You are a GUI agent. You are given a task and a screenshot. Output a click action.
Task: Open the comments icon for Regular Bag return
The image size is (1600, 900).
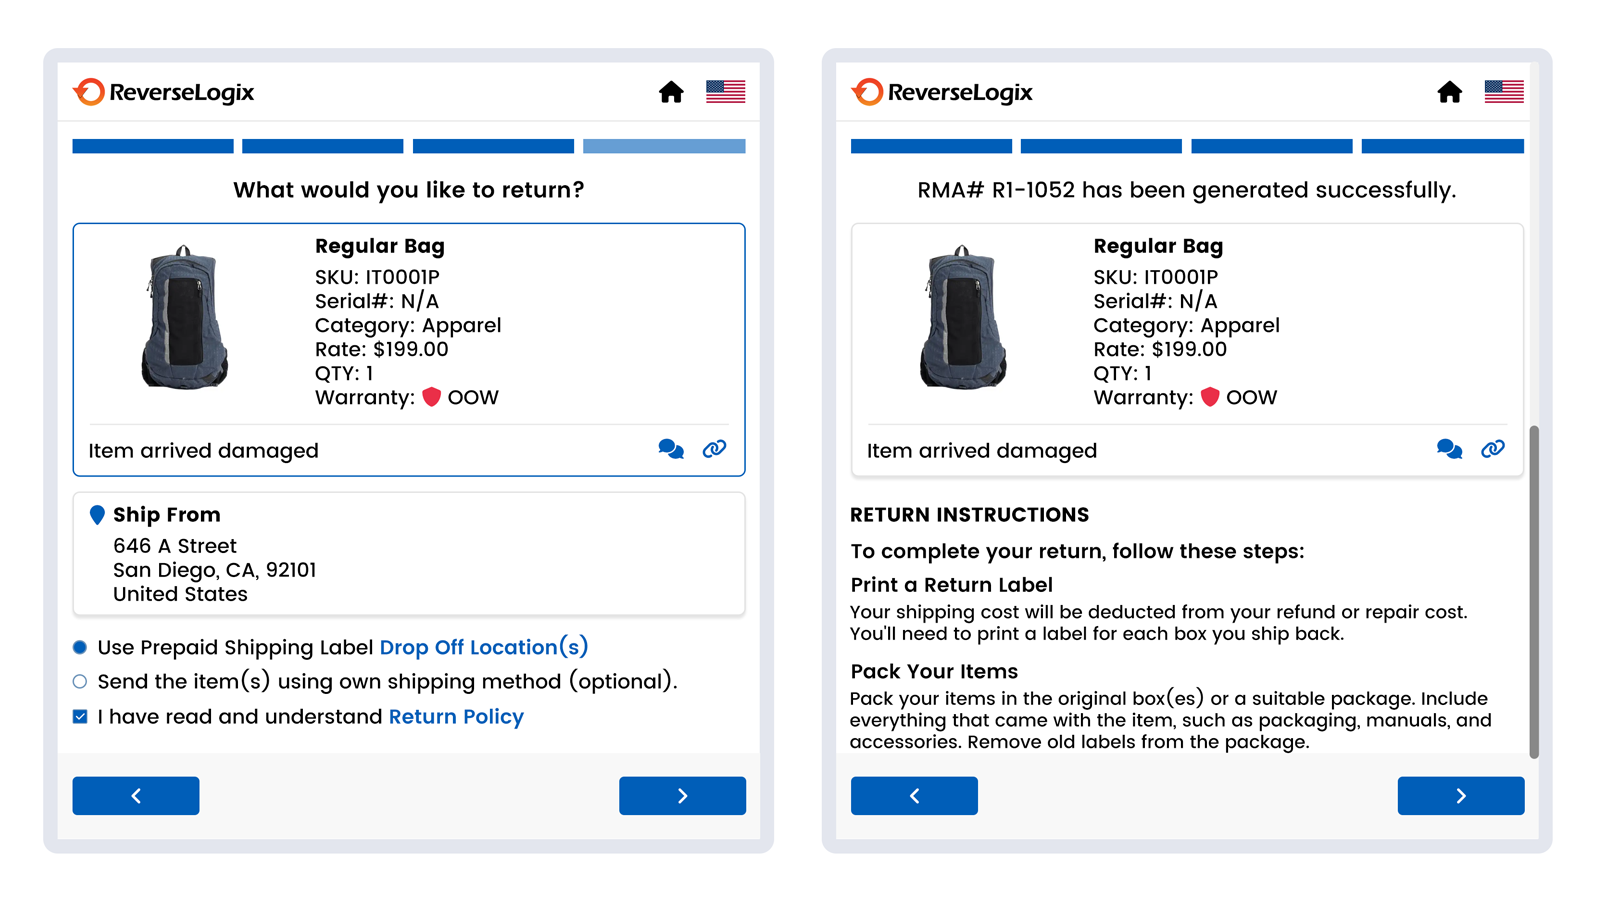coord(670,450)
